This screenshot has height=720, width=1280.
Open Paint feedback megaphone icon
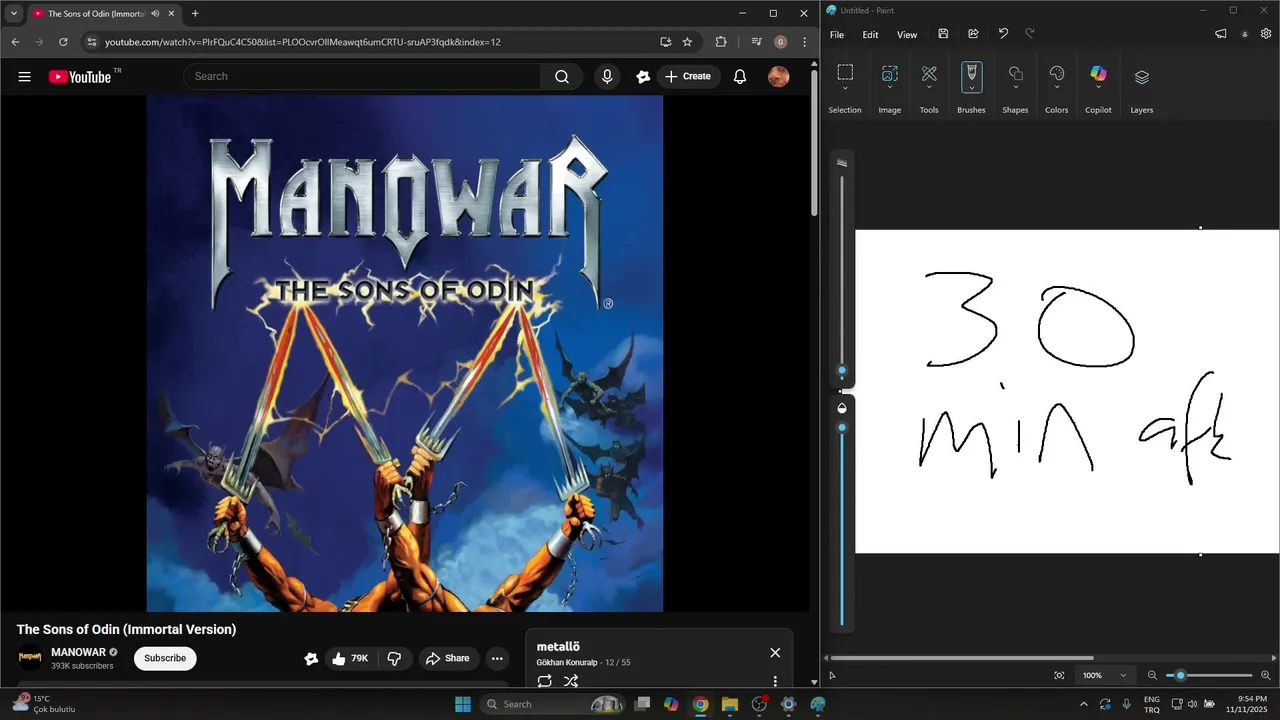click(x=1221, y=34)
